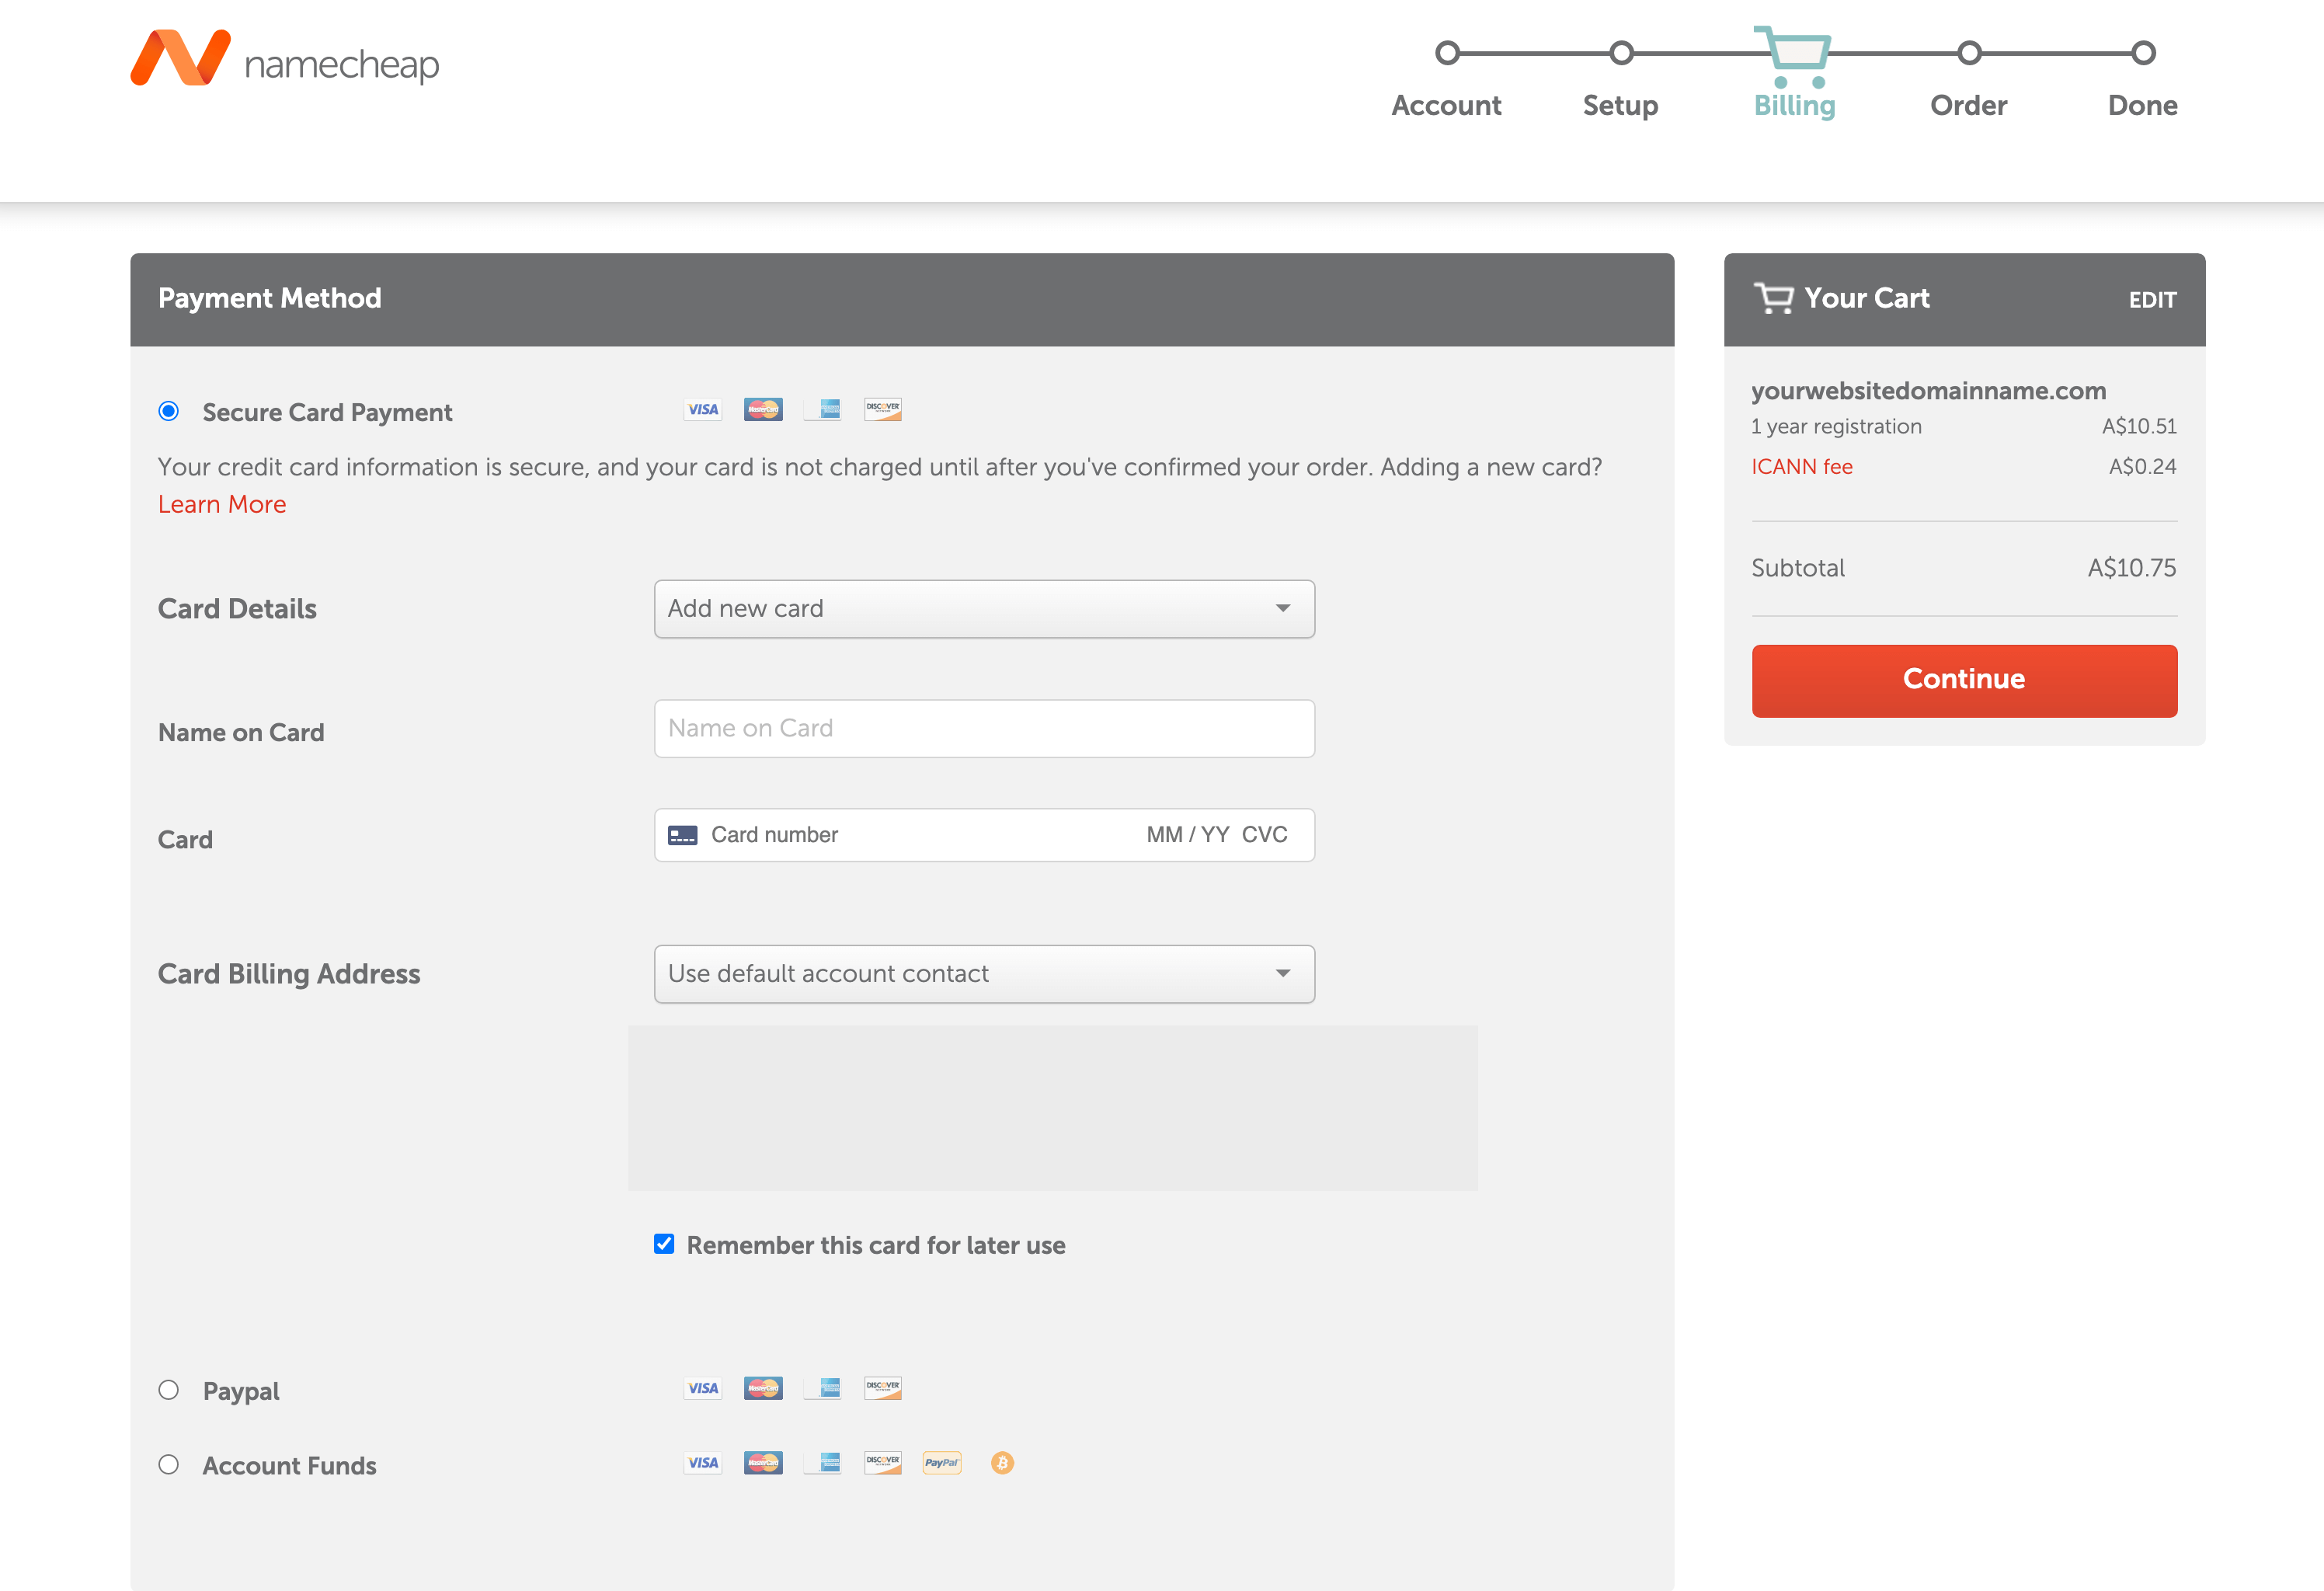Click the PayPal icon in the Account Funds row
Screen dimensions: 2324x1591
[942, 1463]
